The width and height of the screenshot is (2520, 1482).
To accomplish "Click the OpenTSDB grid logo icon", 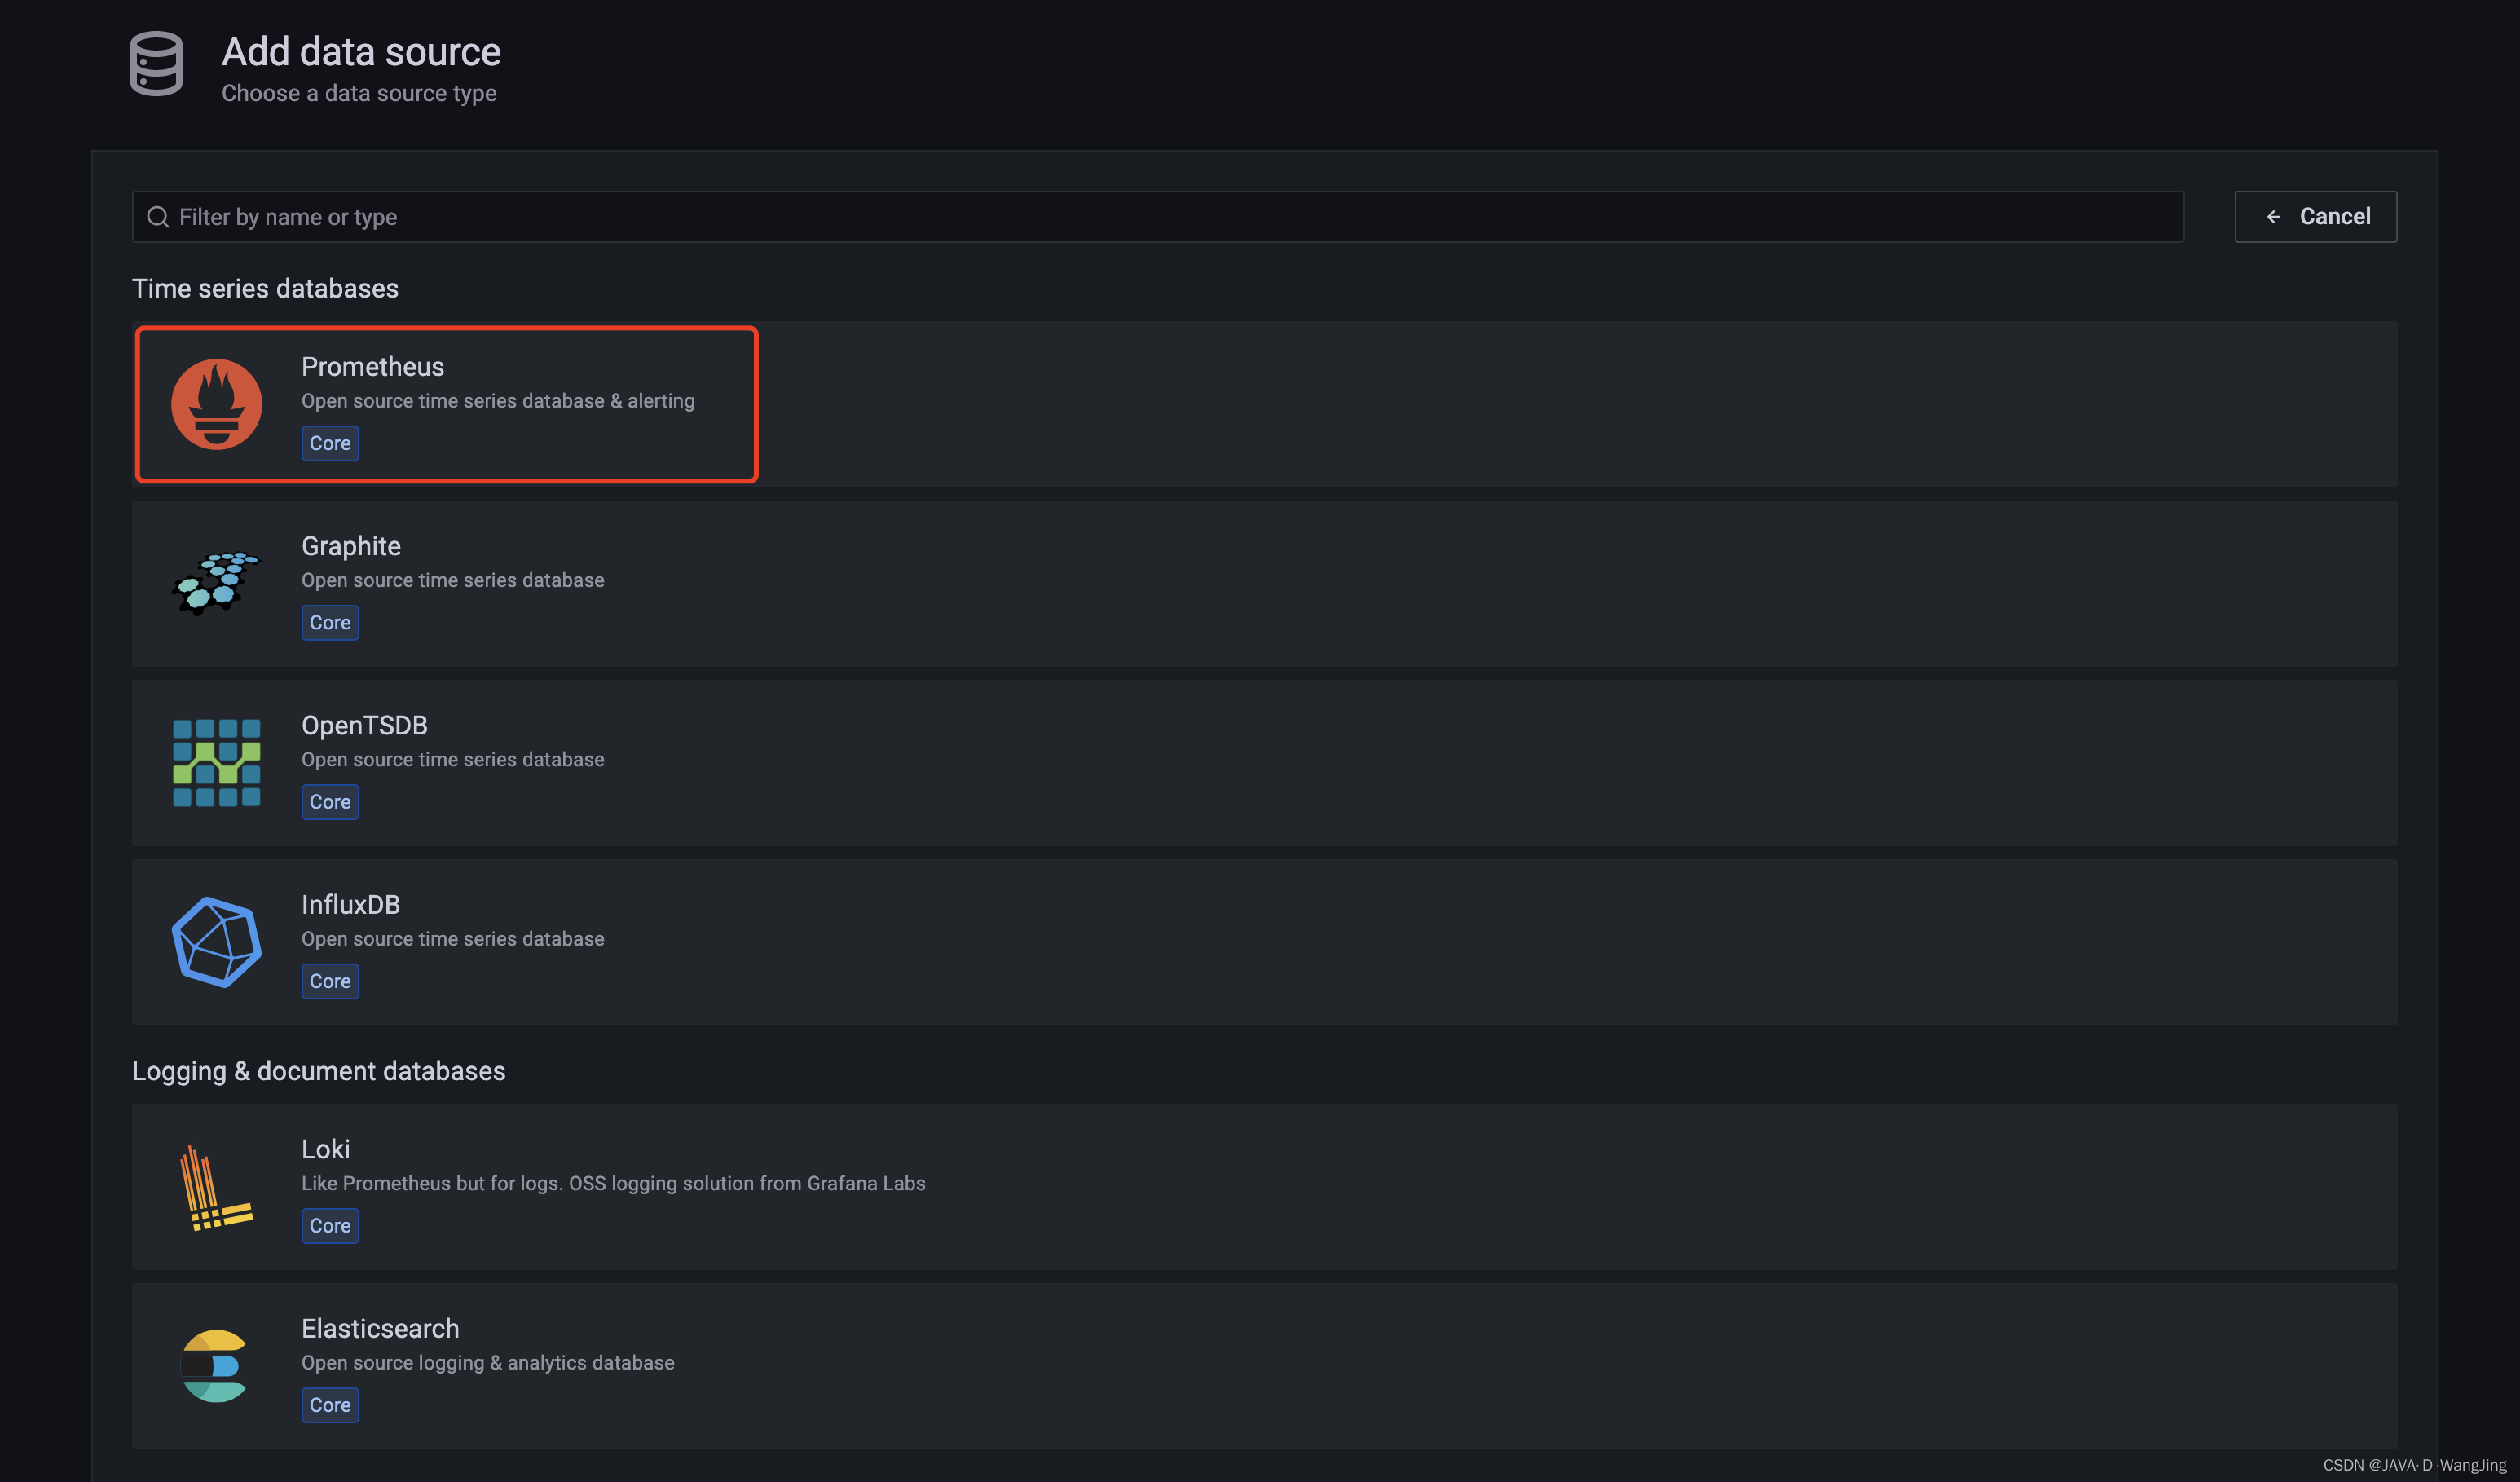I will tap(216, 762).
